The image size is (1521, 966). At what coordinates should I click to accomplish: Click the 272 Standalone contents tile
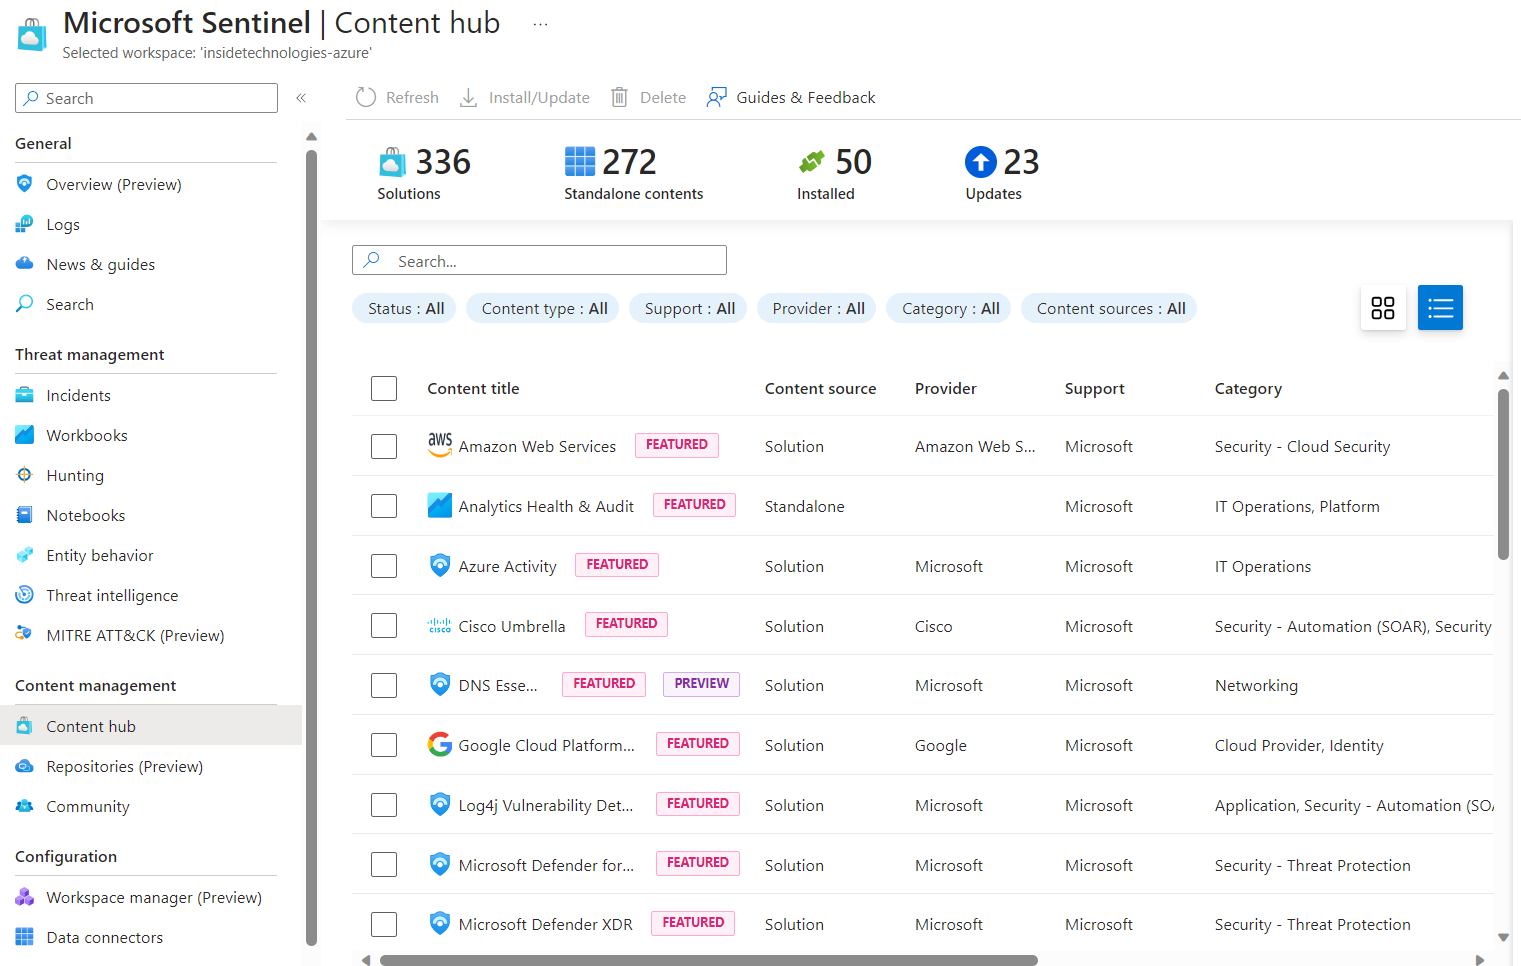[633, 173]
